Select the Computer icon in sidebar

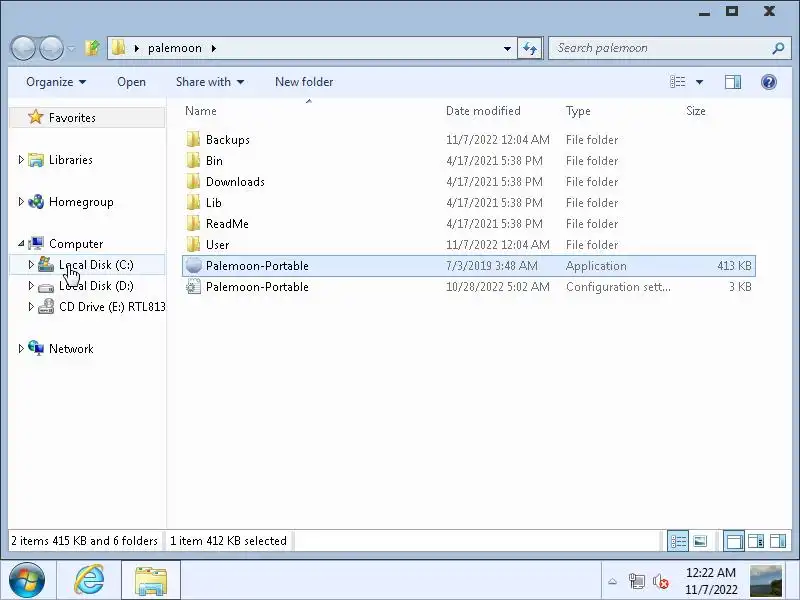36,243
